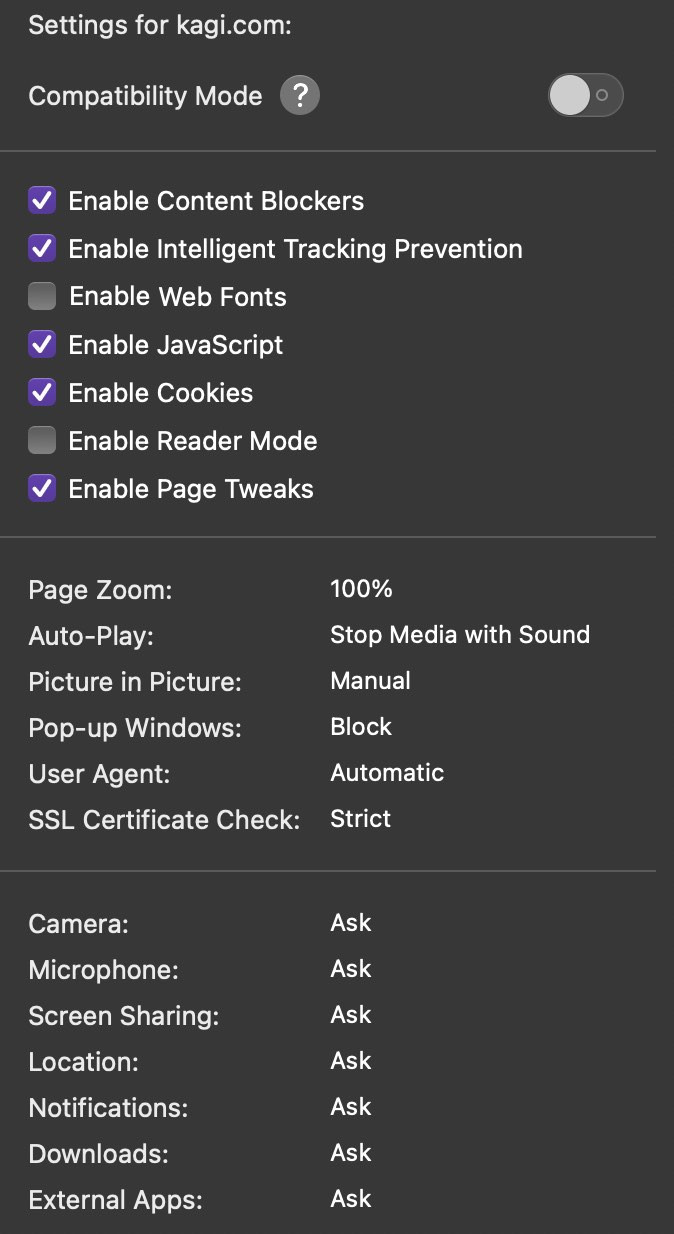Check the Enable Reader Mode box

[x=42, y=441]
